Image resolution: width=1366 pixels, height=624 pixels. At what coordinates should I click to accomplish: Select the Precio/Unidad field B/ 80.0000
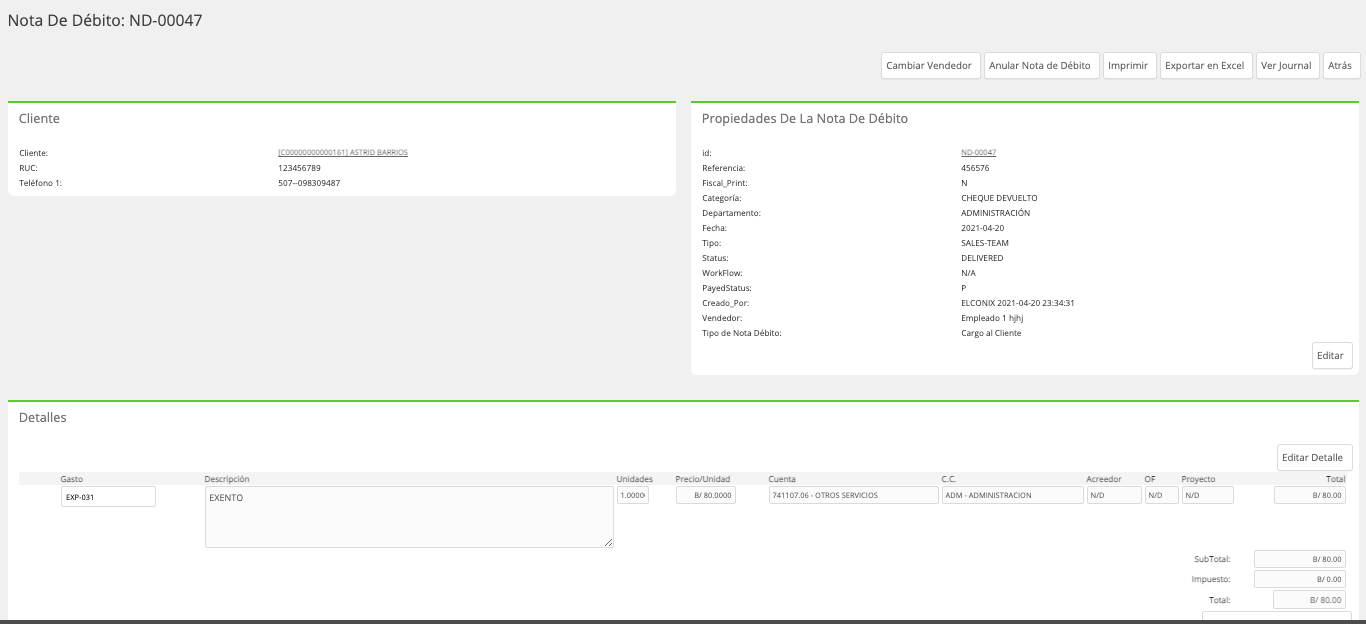(705, 495)
